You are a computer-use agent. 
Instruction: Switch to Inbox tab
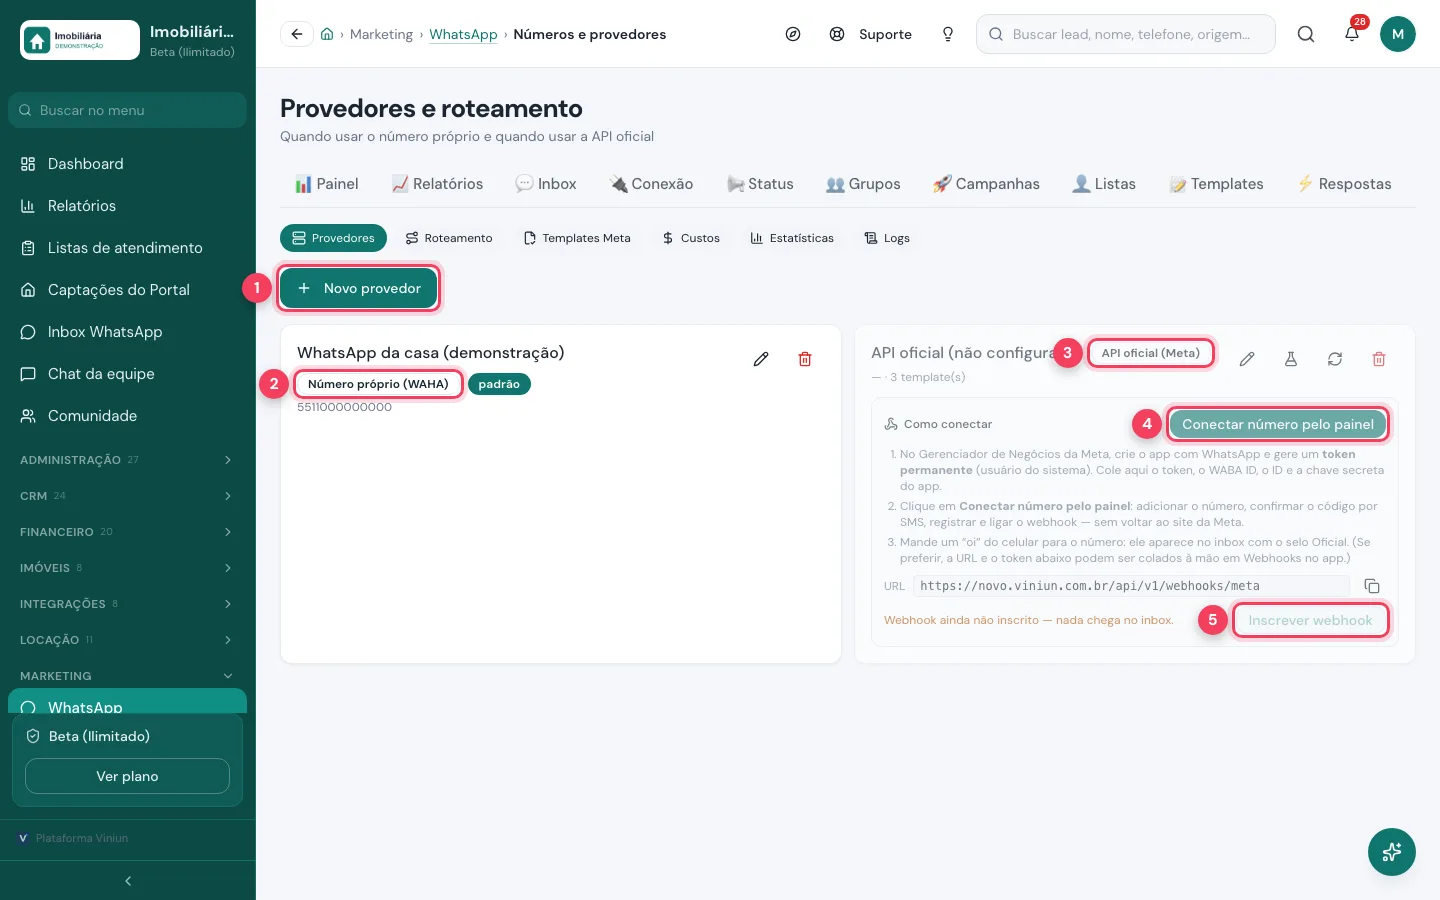coord(545,184)
